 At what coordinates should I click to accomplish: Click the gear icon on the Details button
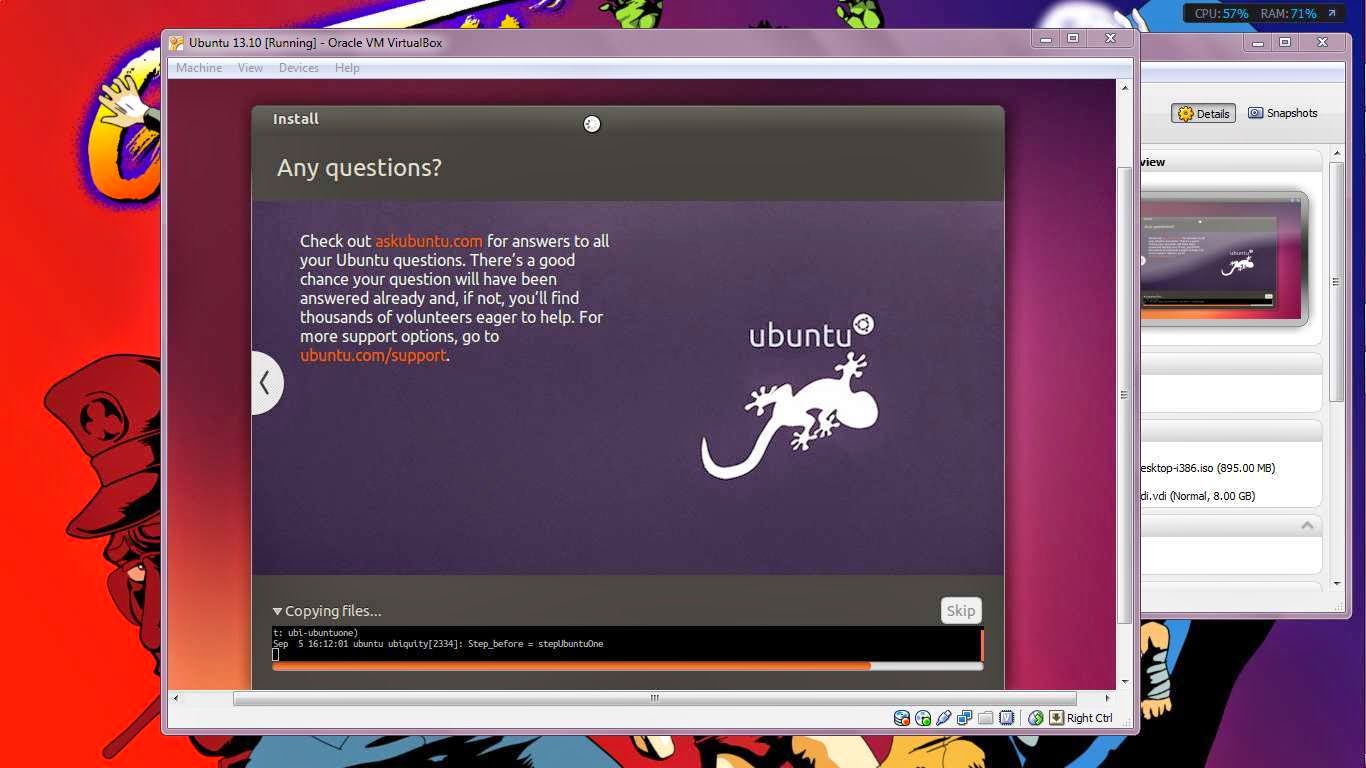(1185, 114)
